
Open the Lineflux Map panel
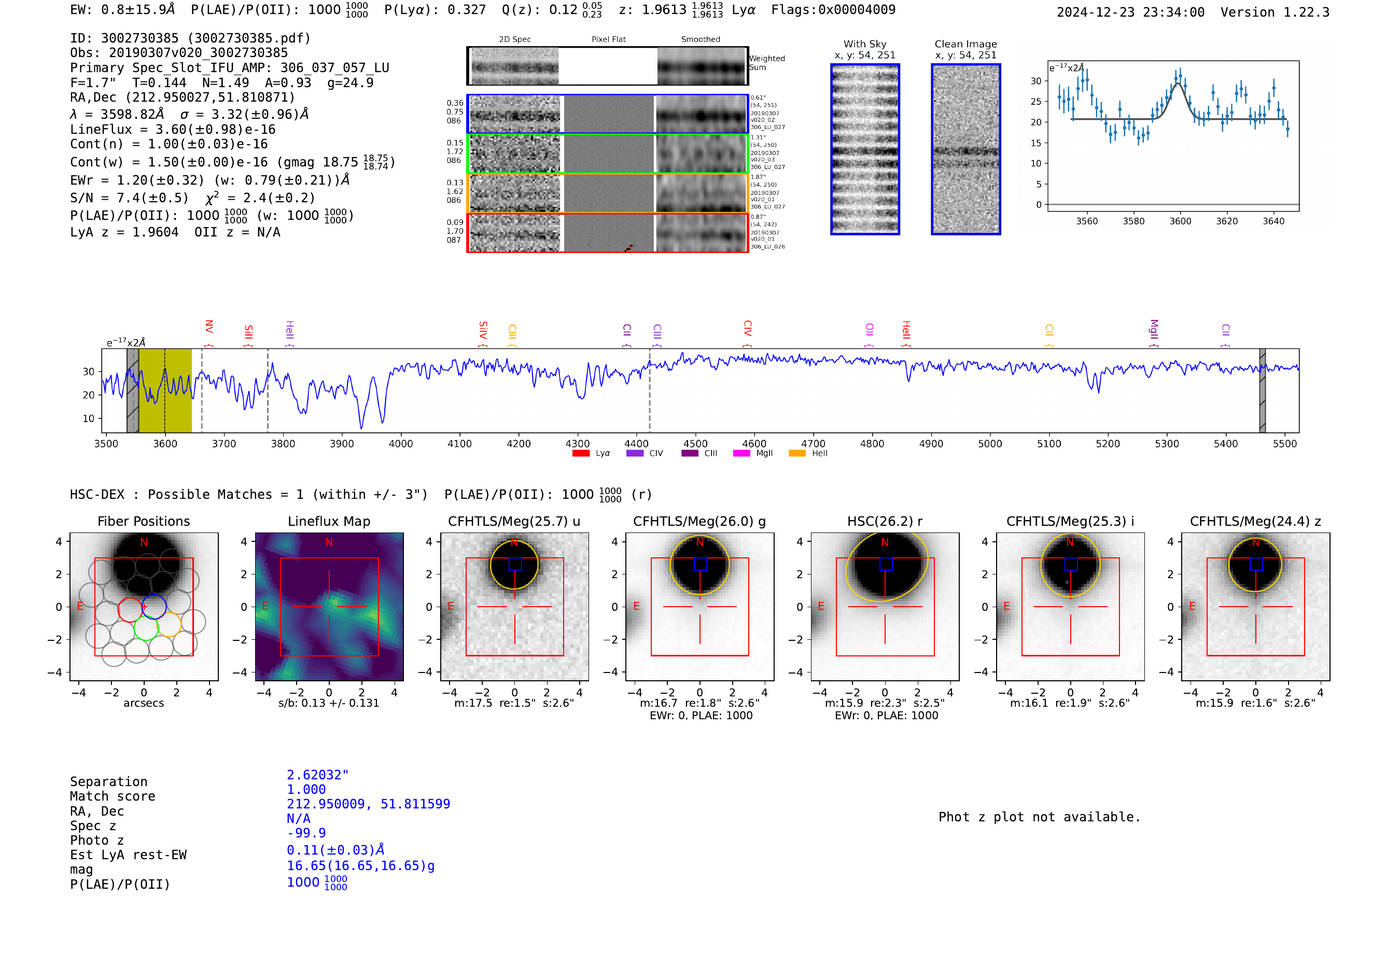329,606
